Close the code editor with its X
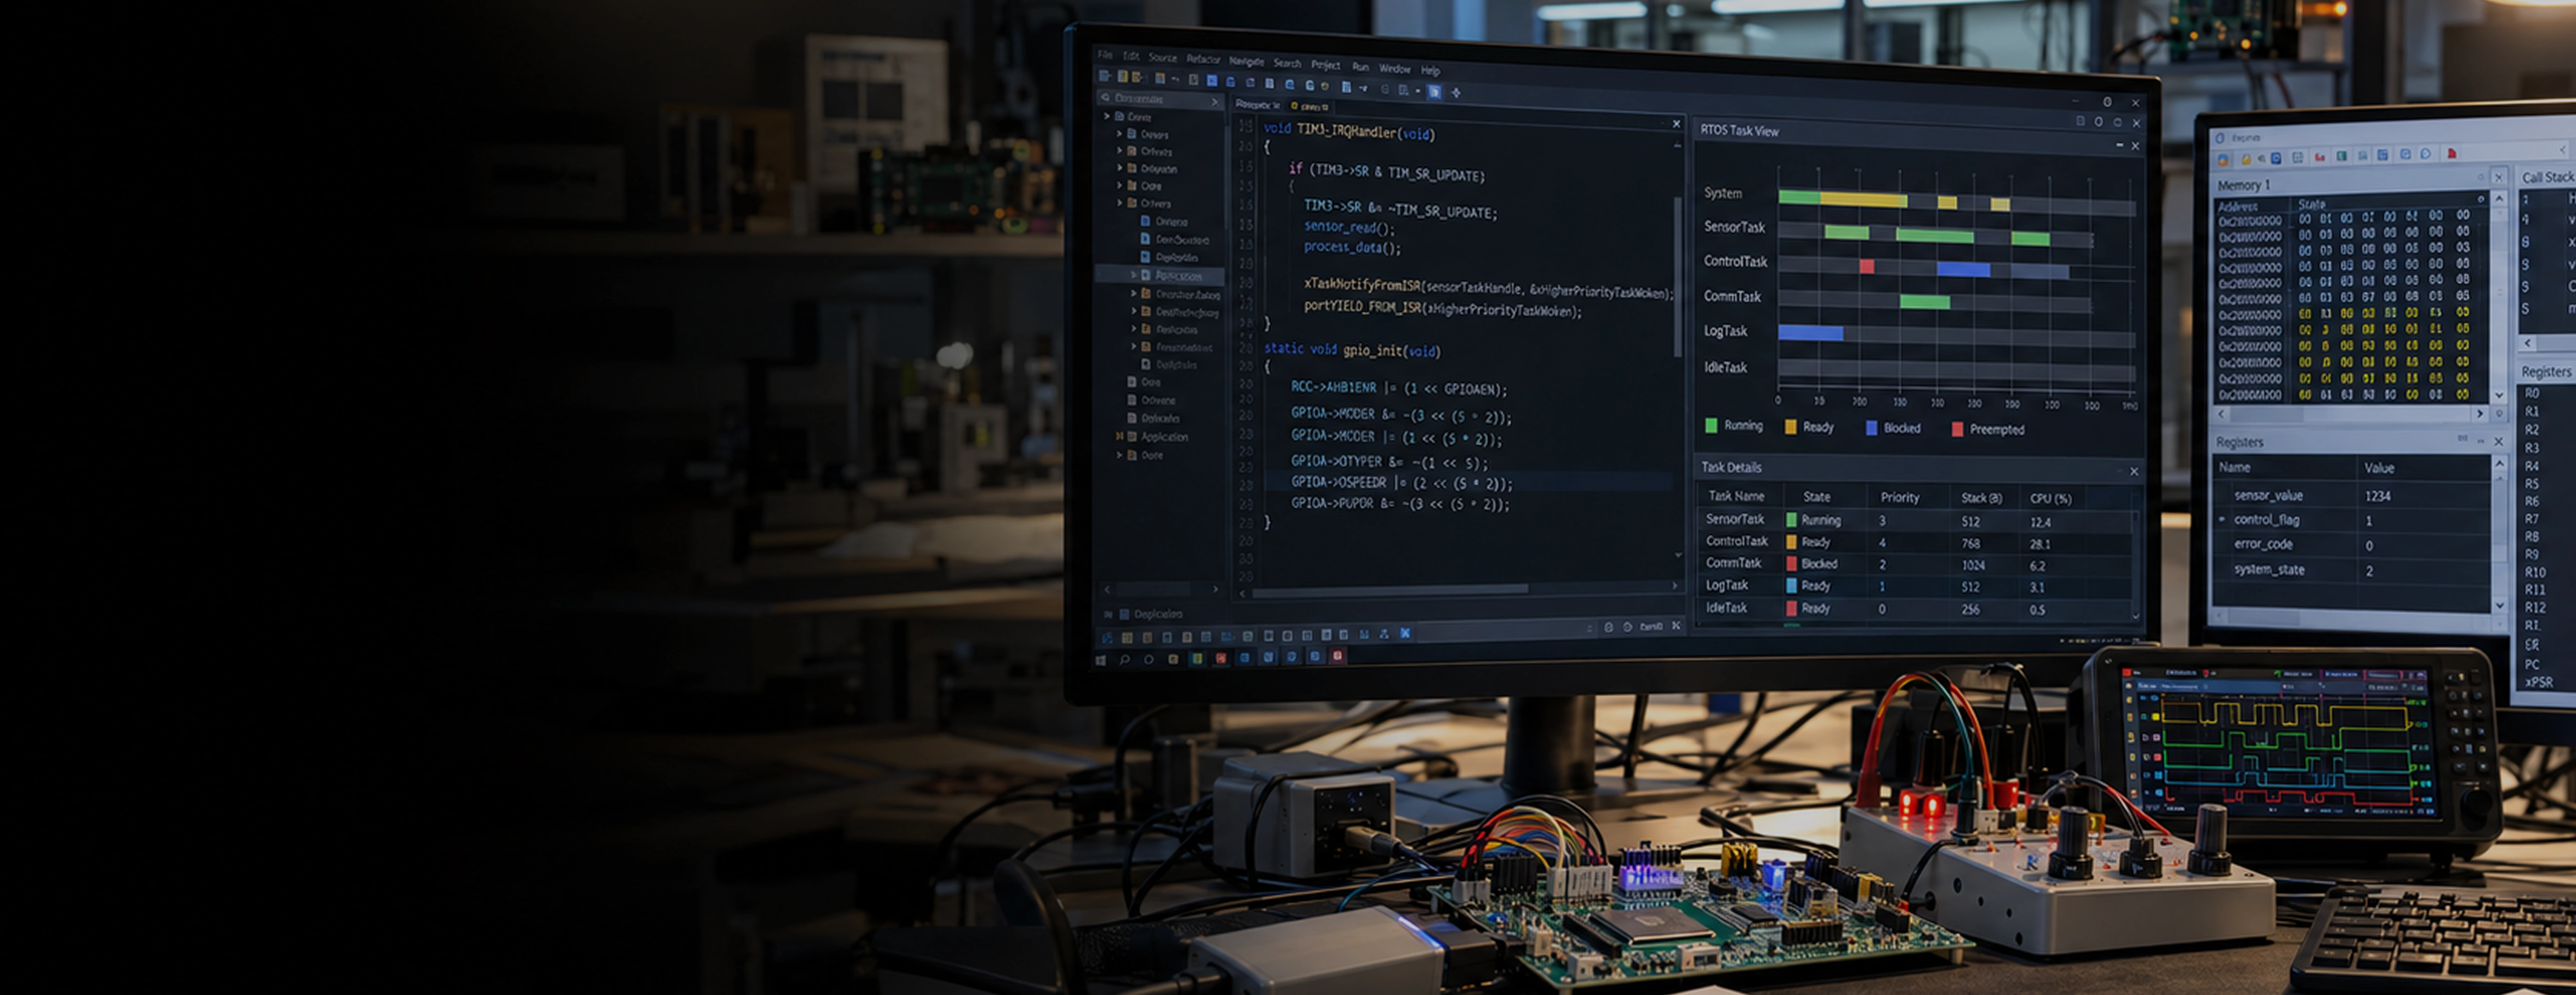Image resolution: width=2576 pixels, height=995 pixels. coord(1676,124)
